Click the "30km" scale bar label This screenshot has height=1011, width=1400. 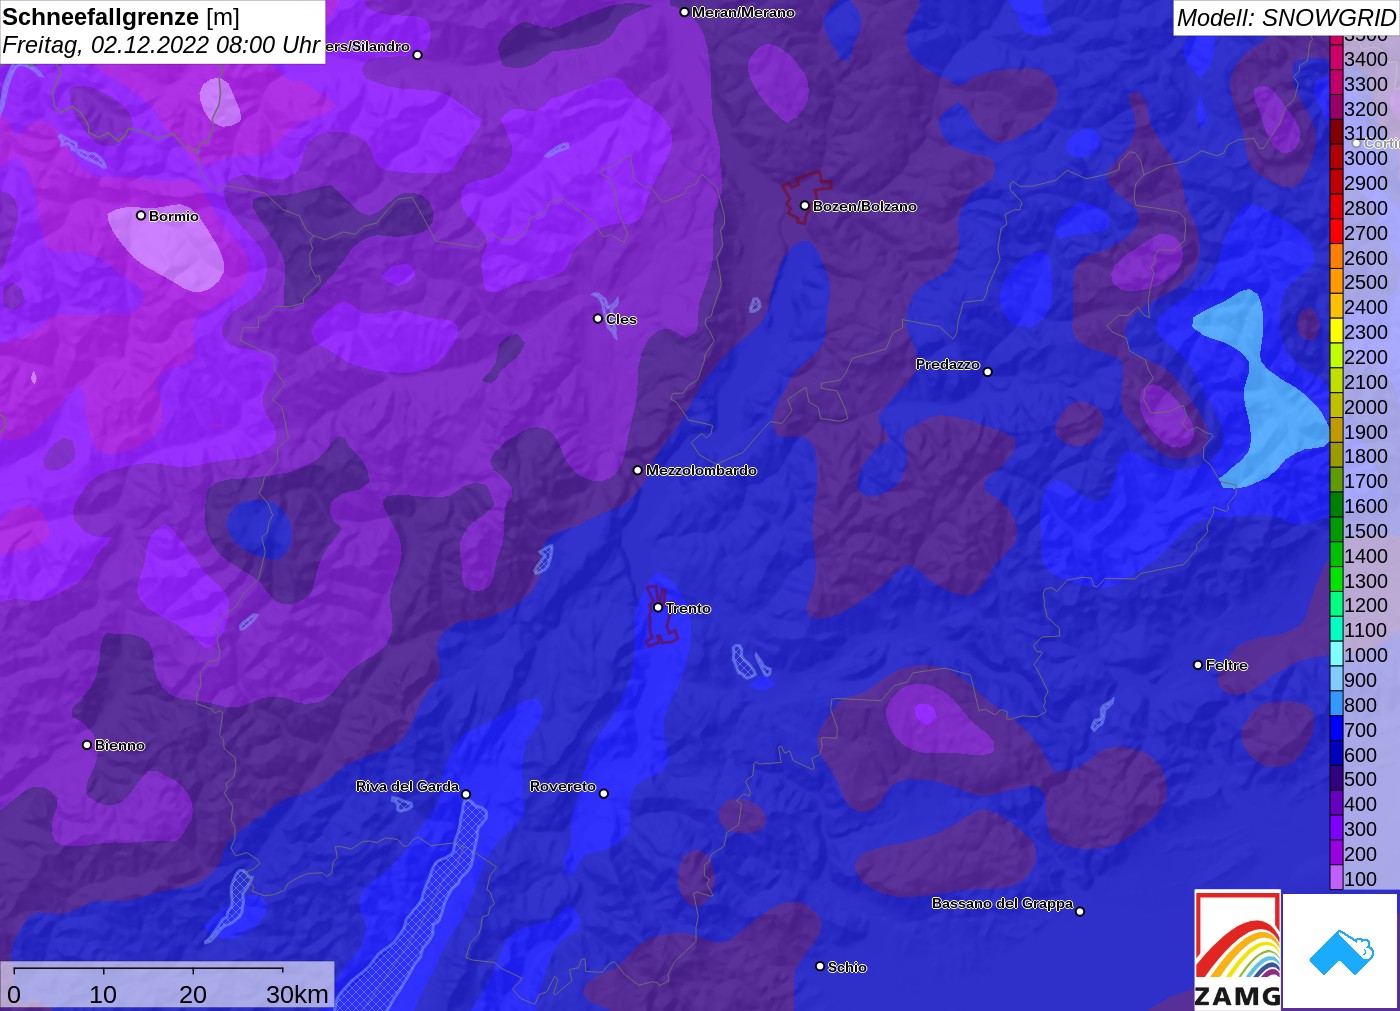pos(297,994)
